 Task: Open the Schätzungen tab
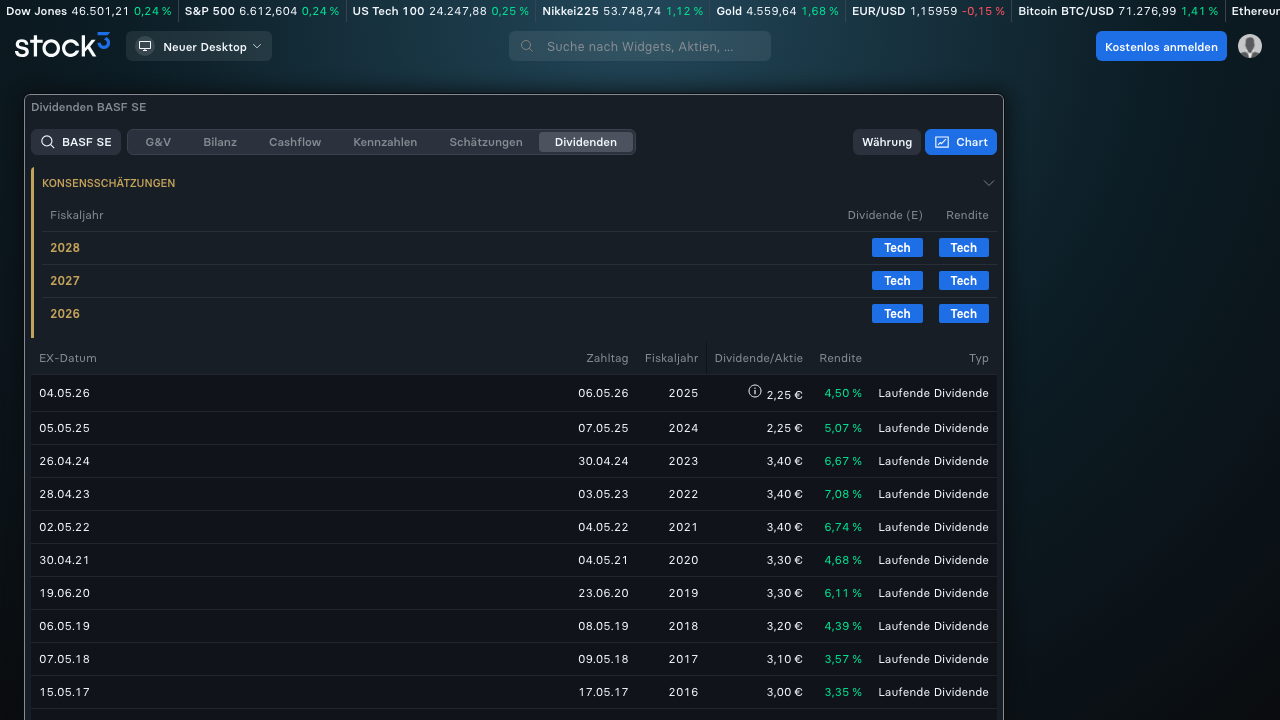(486, 142)
